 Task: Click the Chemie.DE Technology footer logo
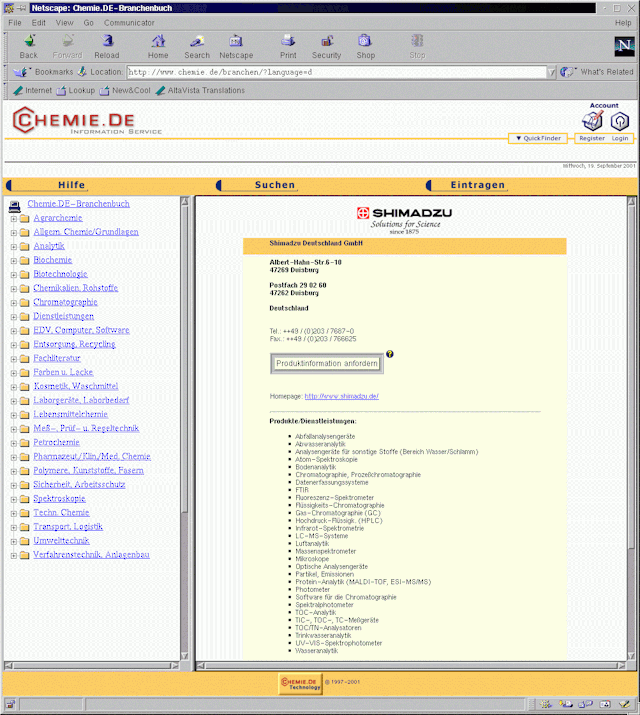click(300, 684)
